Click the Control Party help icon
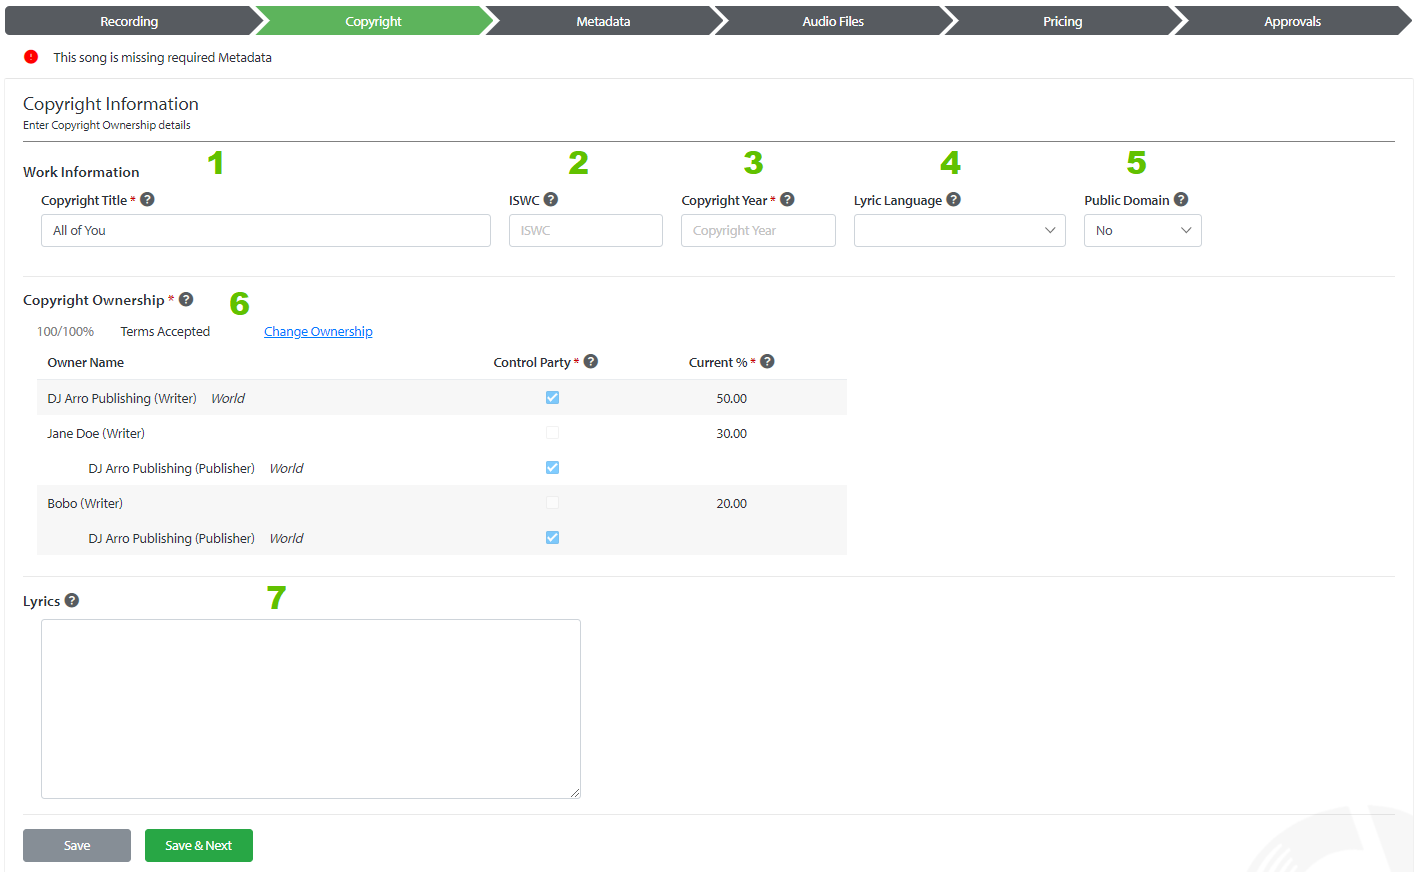This screenshot has height=872, width=1420. 591,361
